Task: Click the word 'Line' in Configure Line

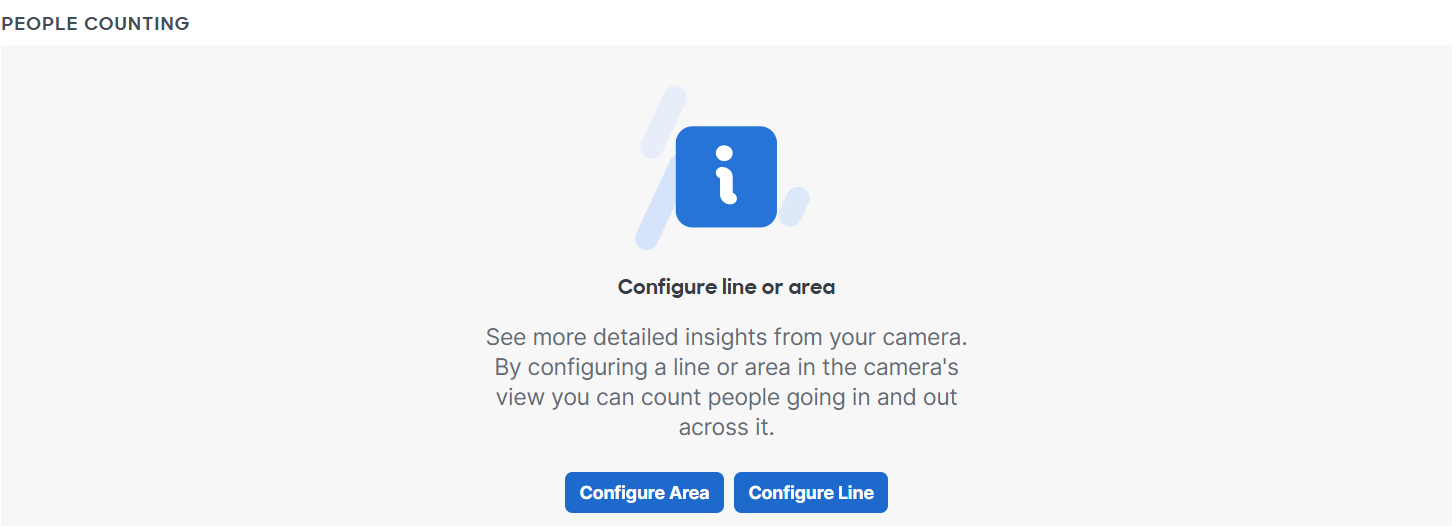Action: click(x=855, y=493)
